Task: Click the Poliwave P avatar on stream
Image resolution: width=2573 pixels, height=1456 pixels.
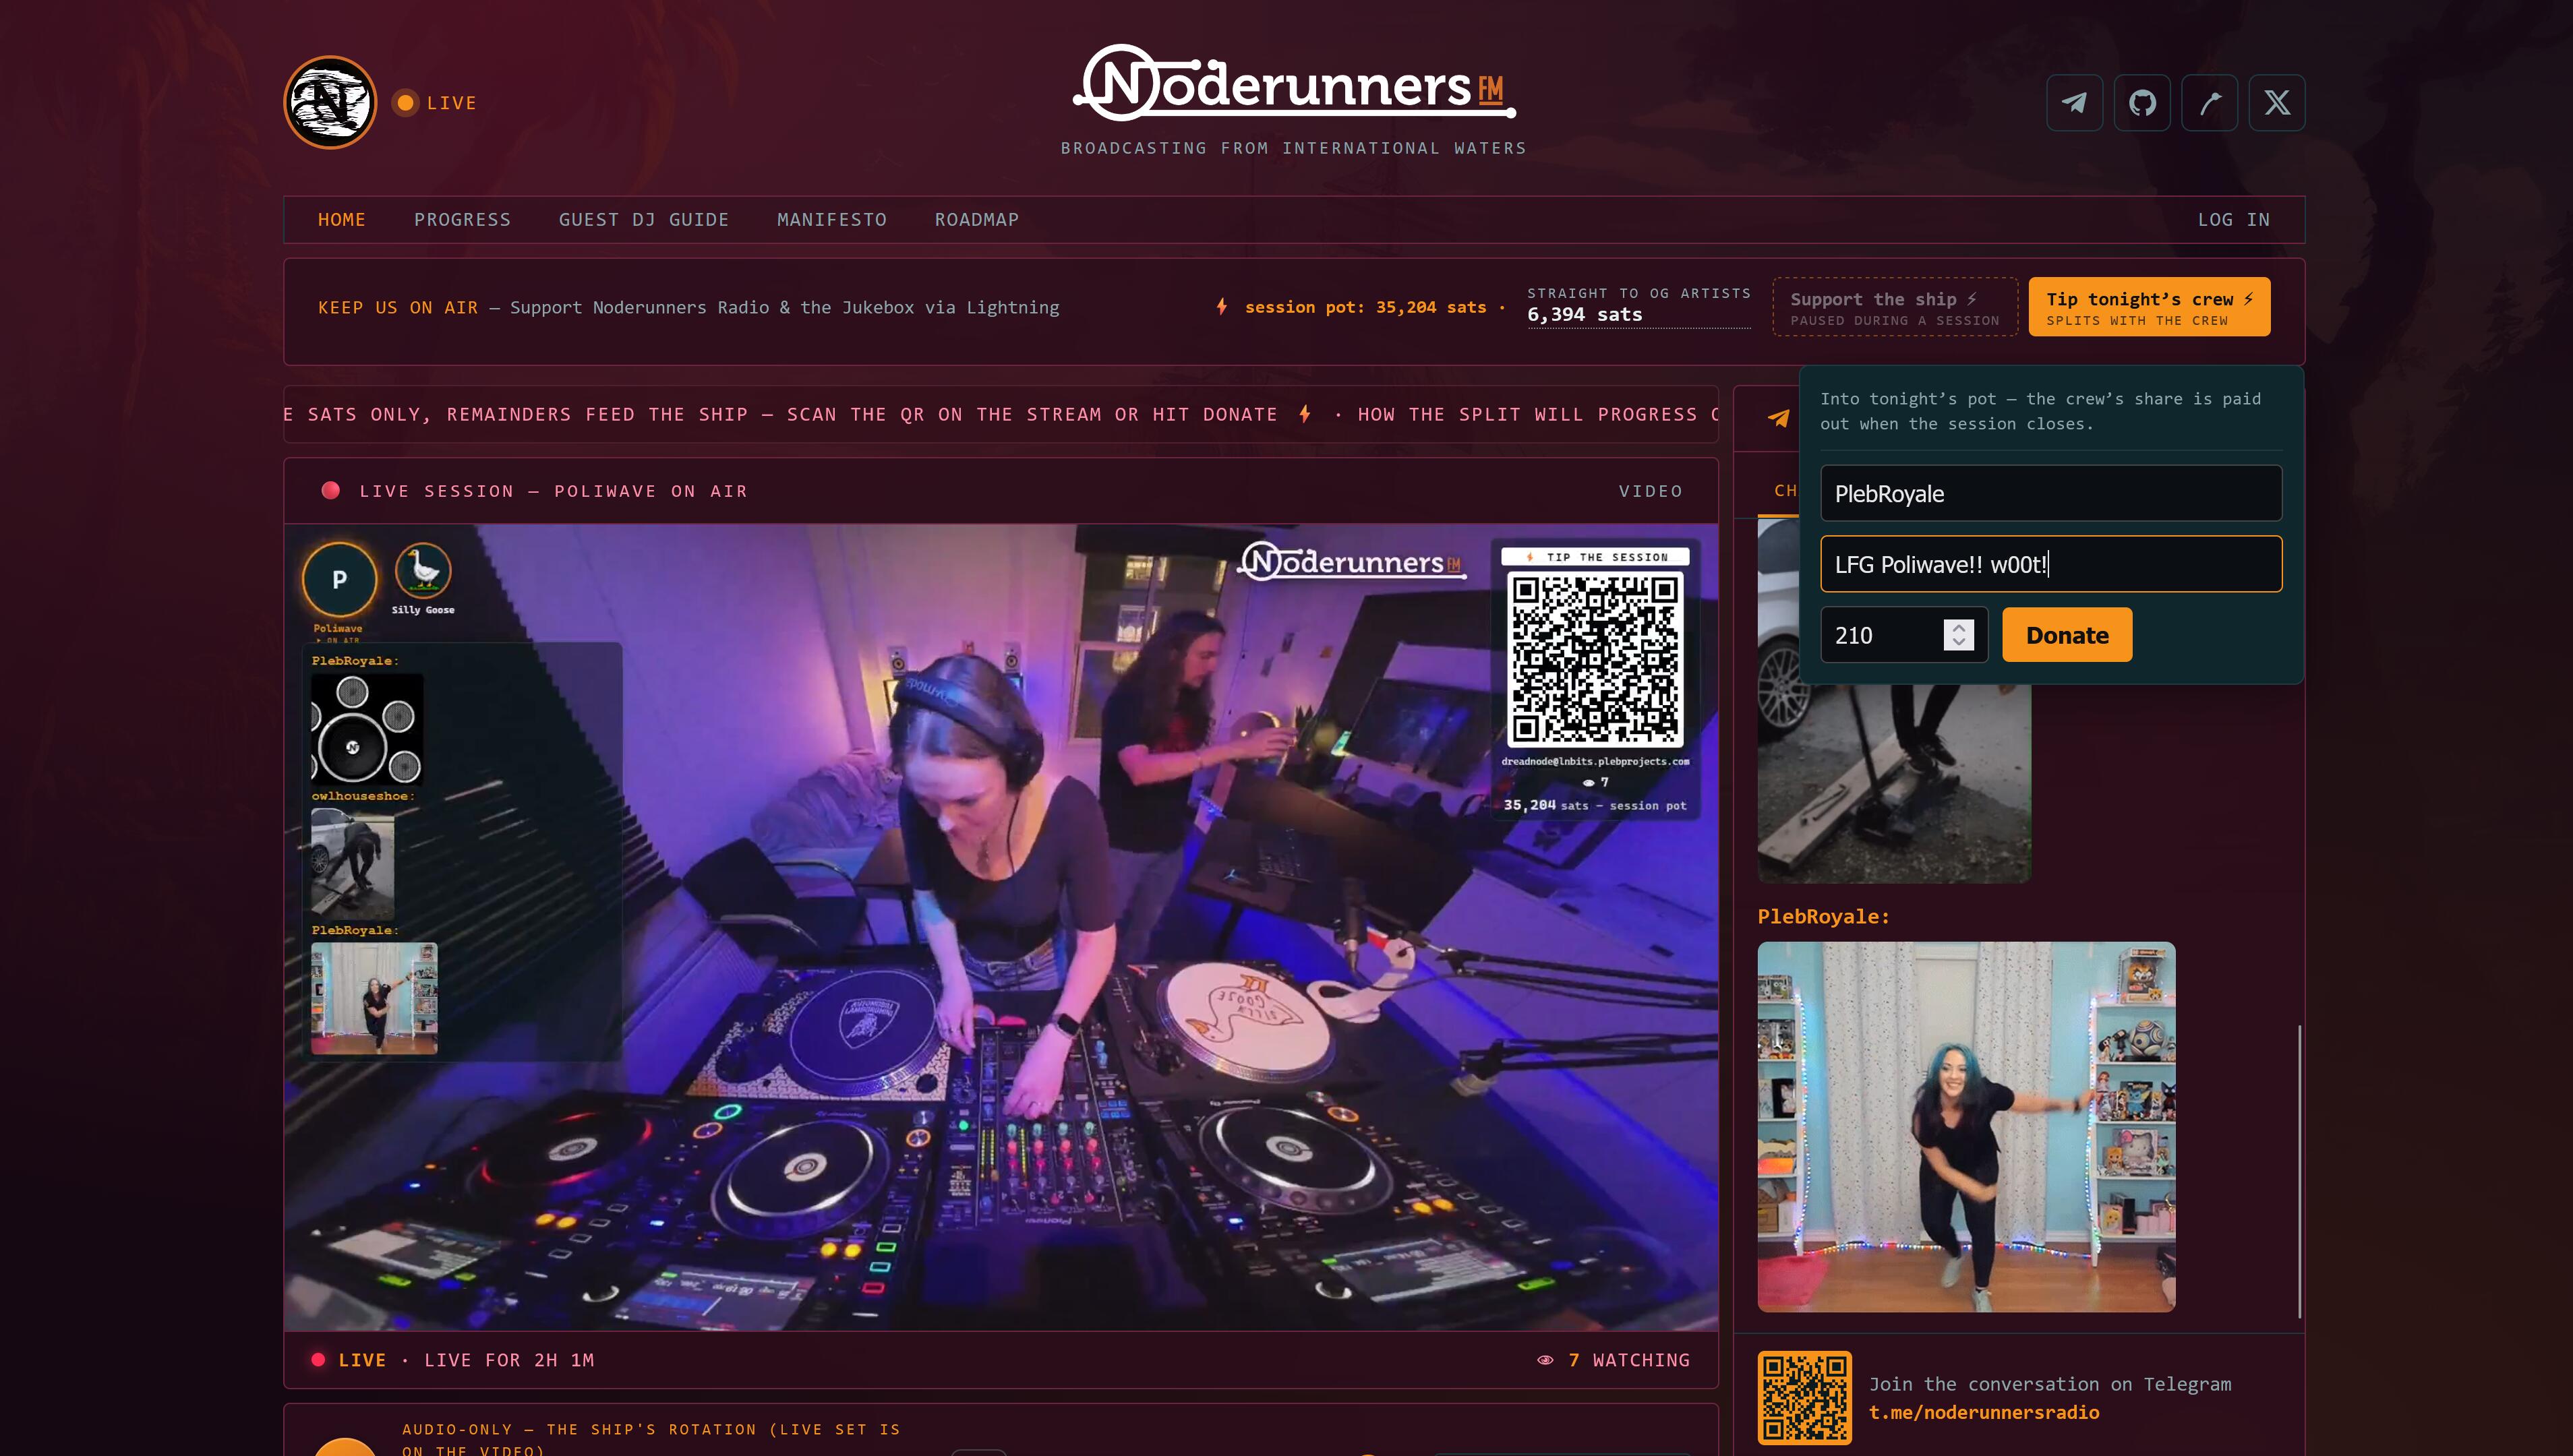Action: point(339,579)
